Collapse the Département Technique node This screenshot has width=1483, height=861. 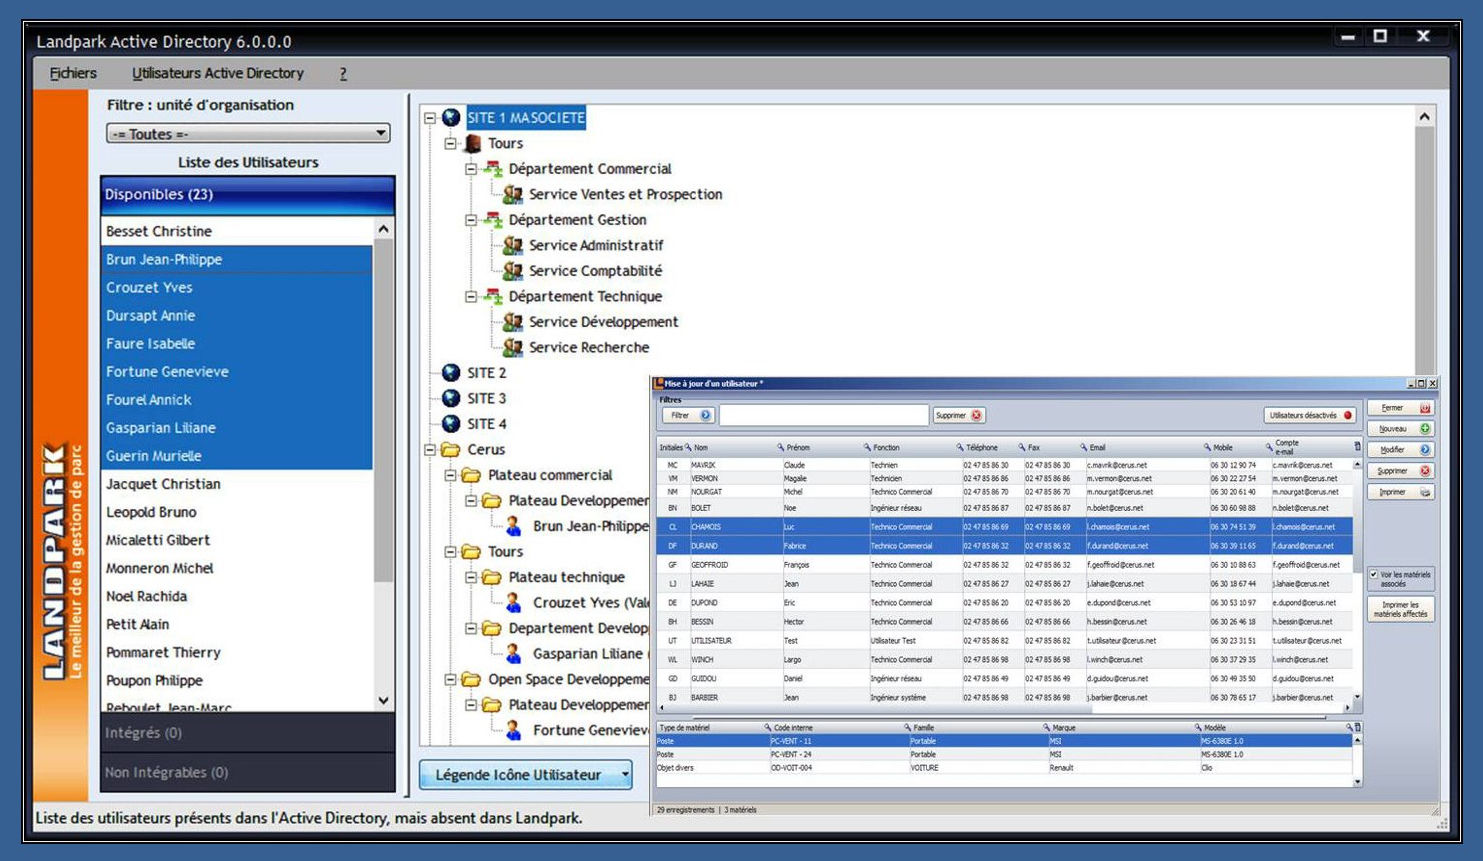point(471,296)
